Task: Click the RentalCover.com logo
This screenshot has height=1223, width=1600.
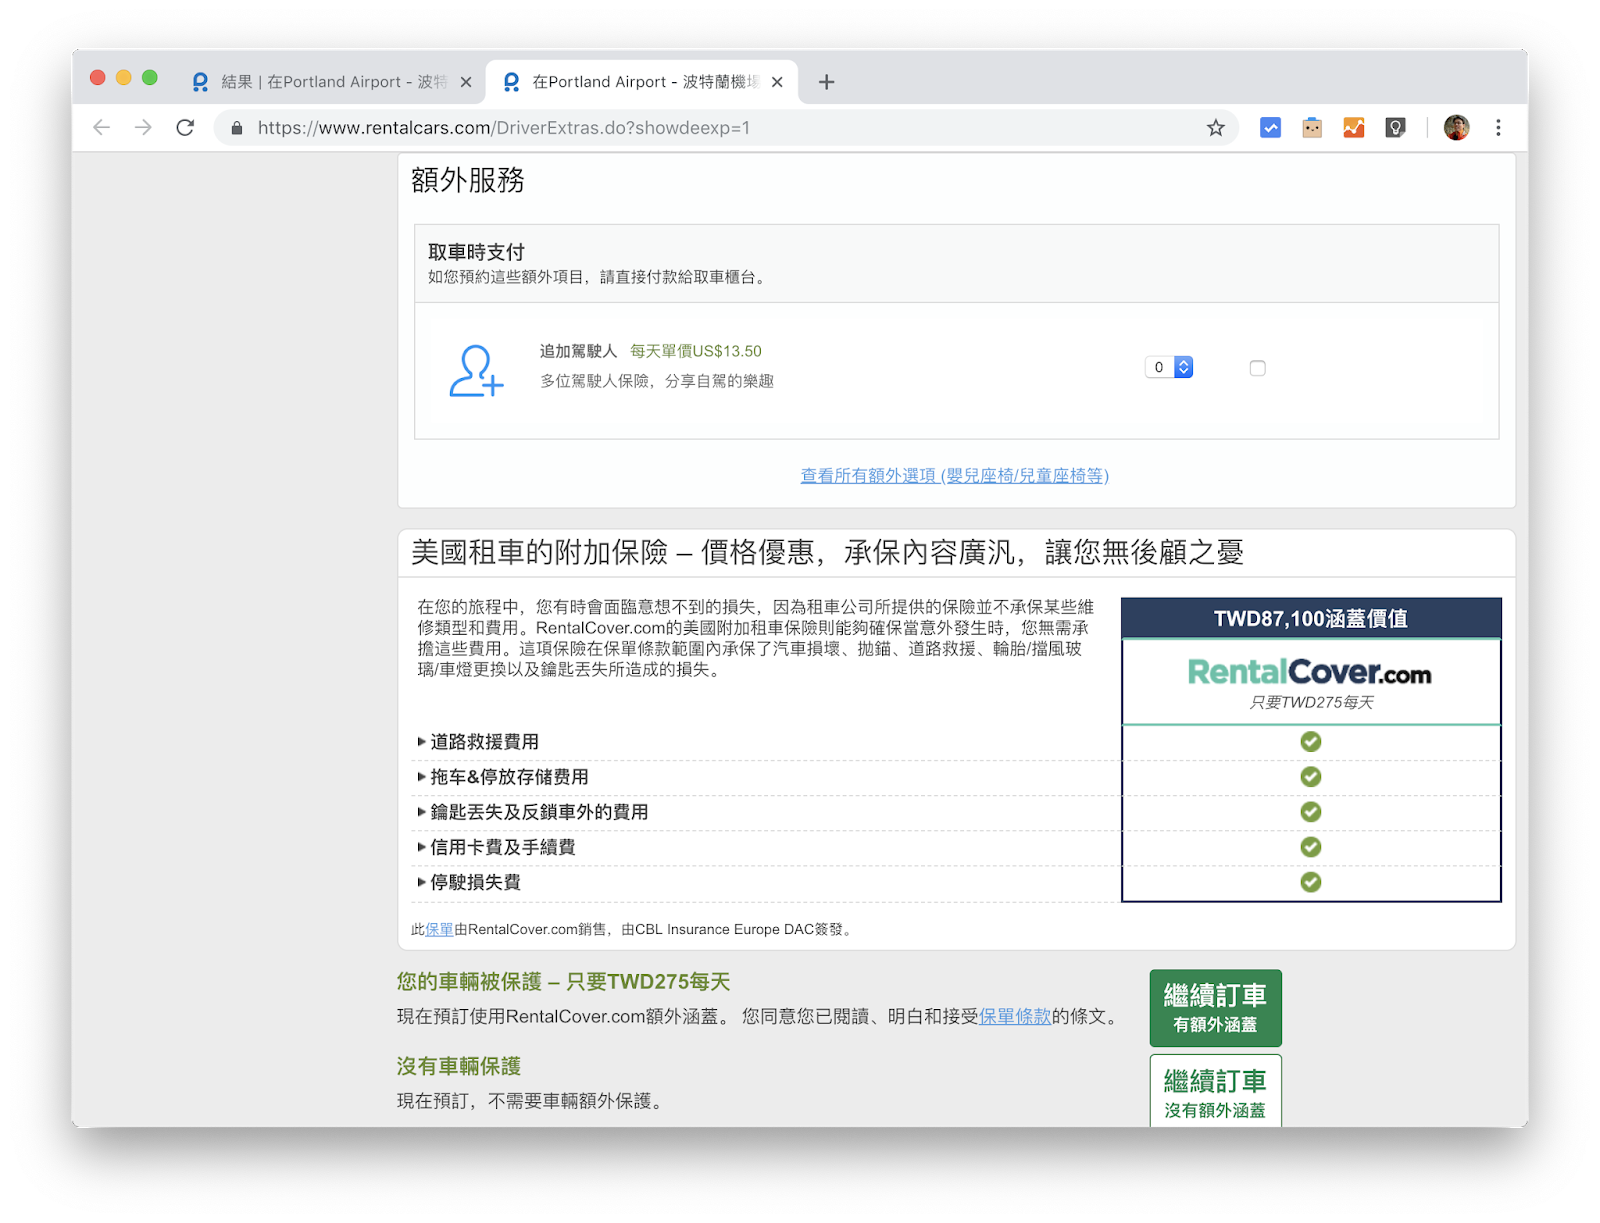Action: 1309,672
